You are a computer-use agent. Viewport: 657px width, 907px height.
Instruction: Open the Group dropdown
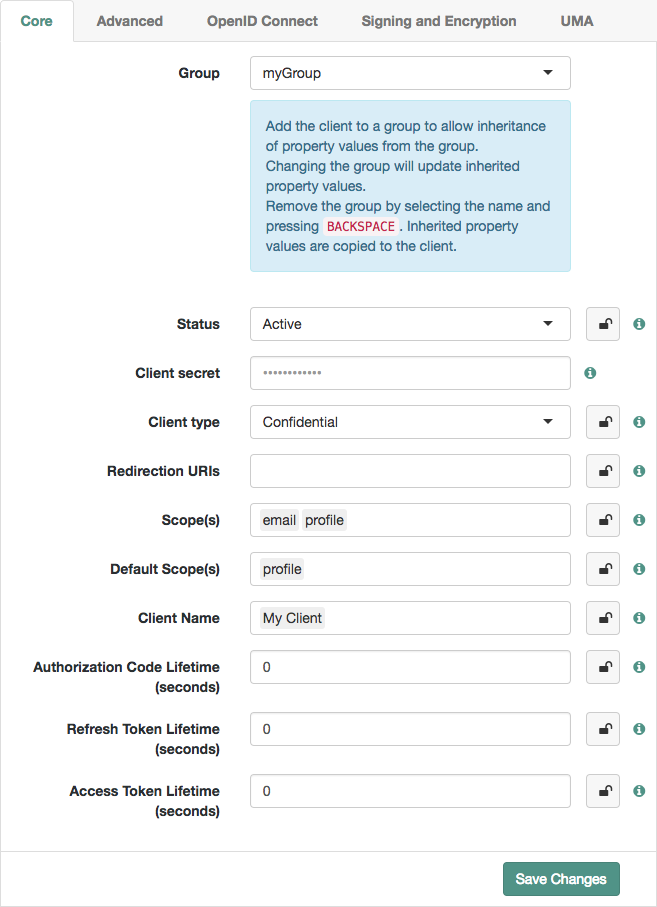410,73
